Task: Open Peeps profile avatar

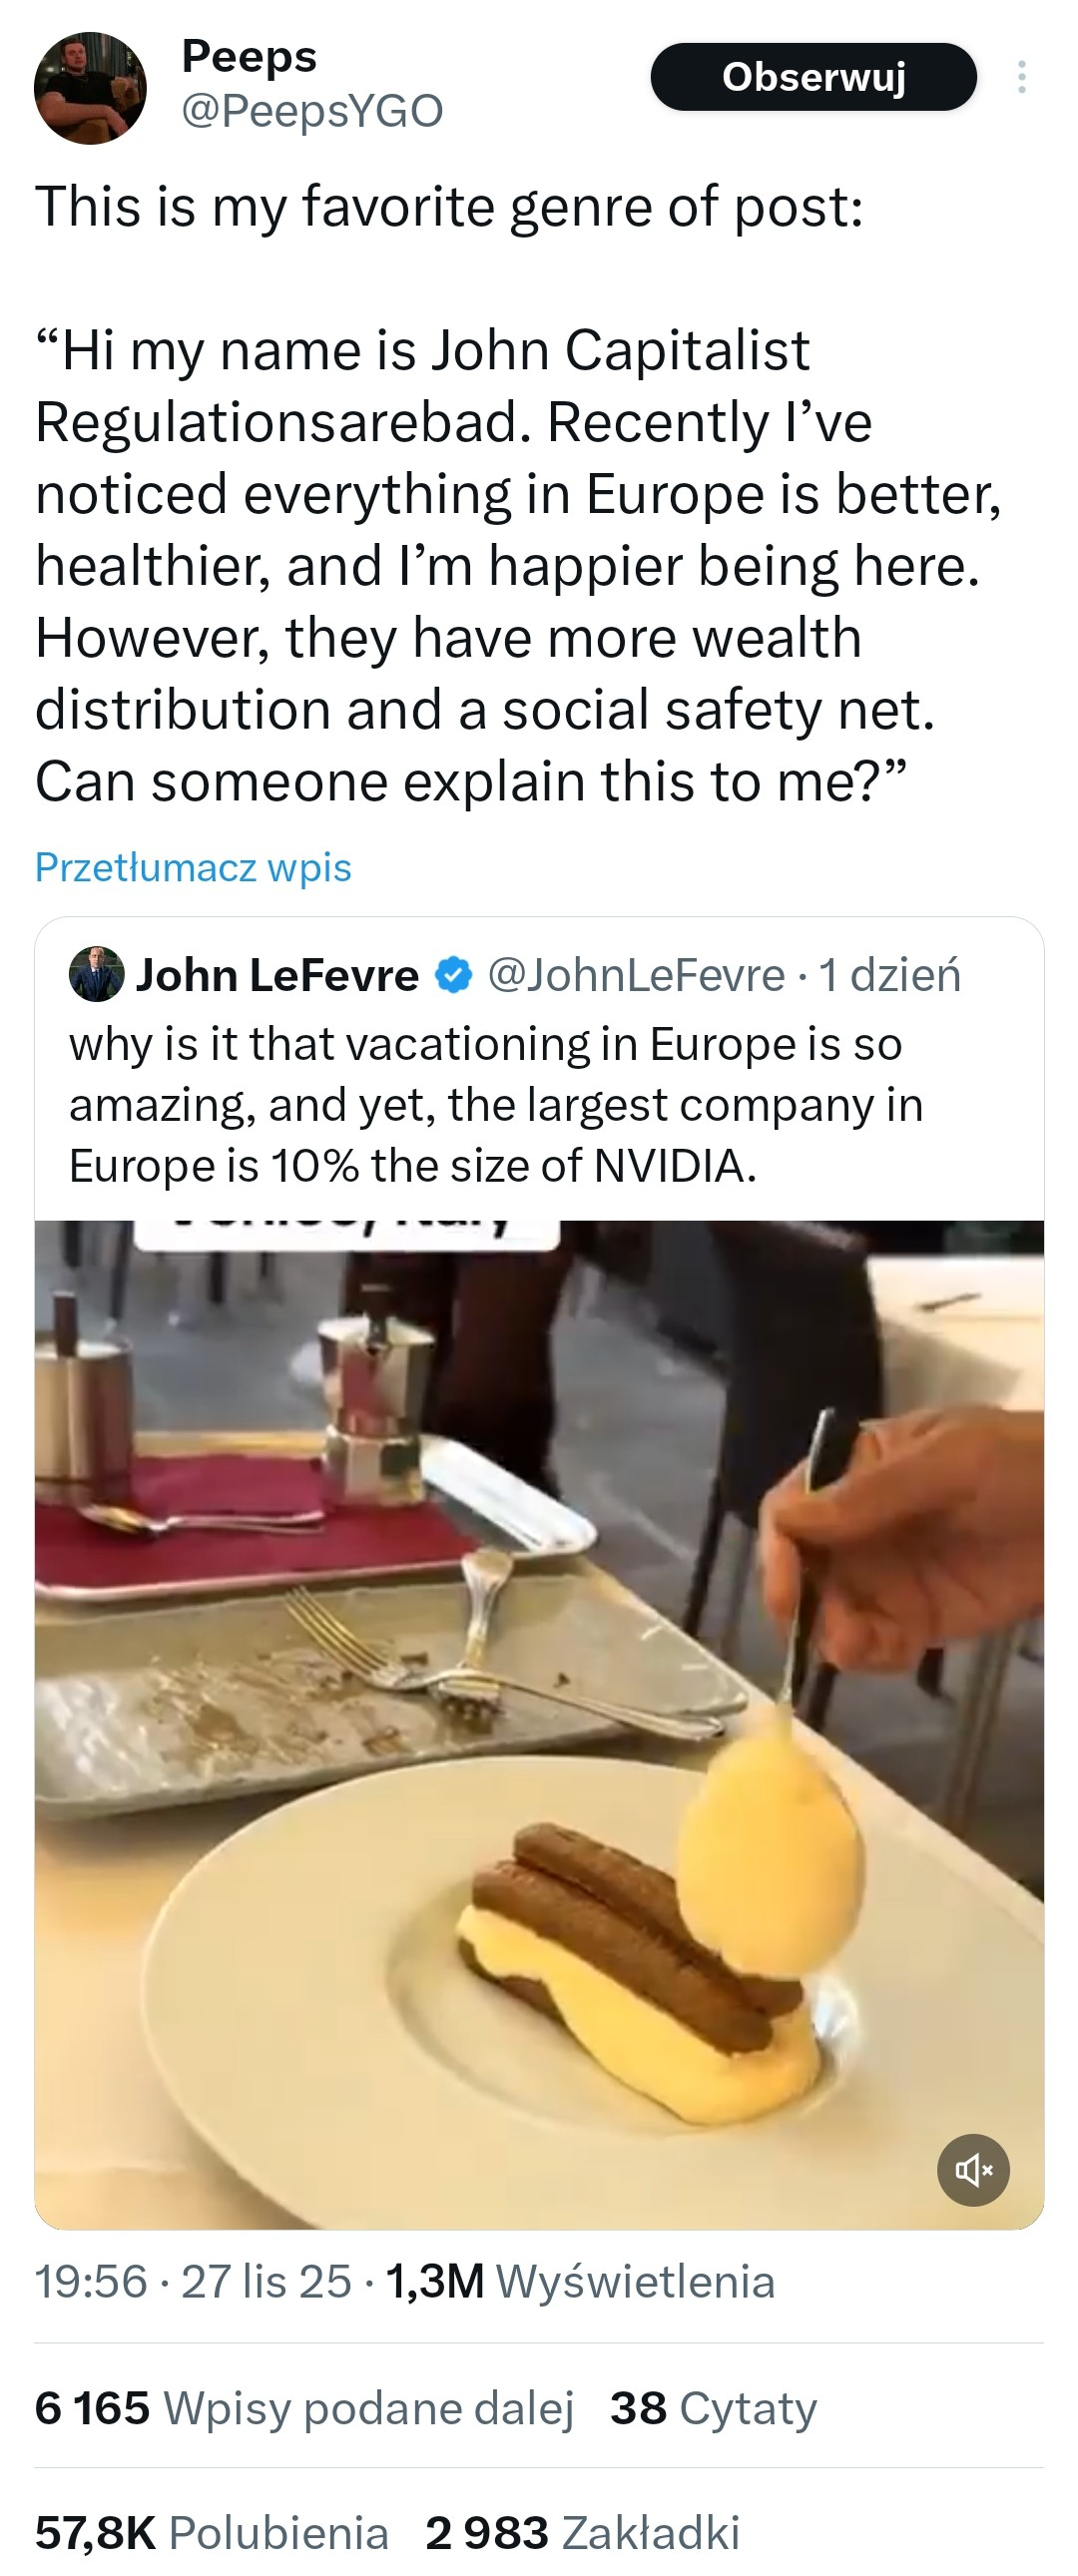Action: 90,88
